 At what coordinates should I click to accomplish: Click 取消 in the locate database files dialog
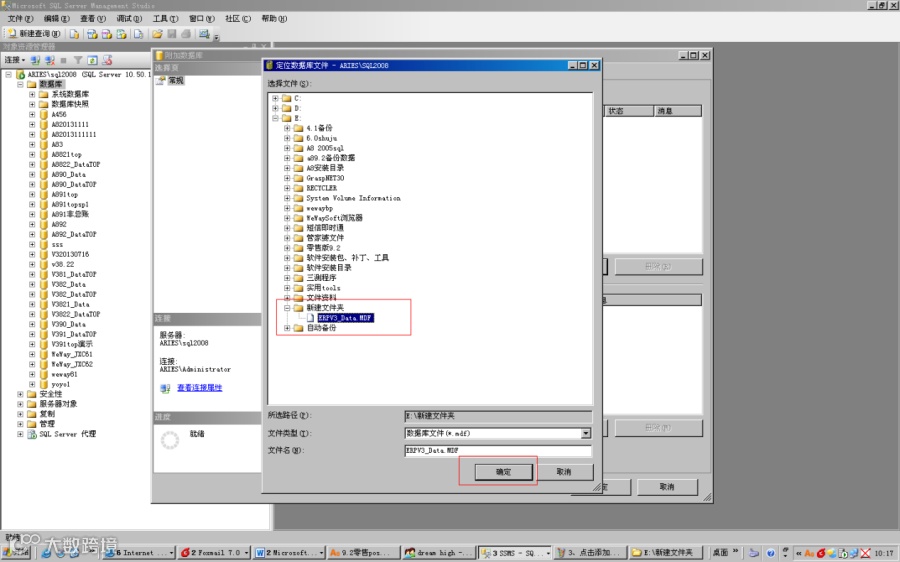(564, 472)
